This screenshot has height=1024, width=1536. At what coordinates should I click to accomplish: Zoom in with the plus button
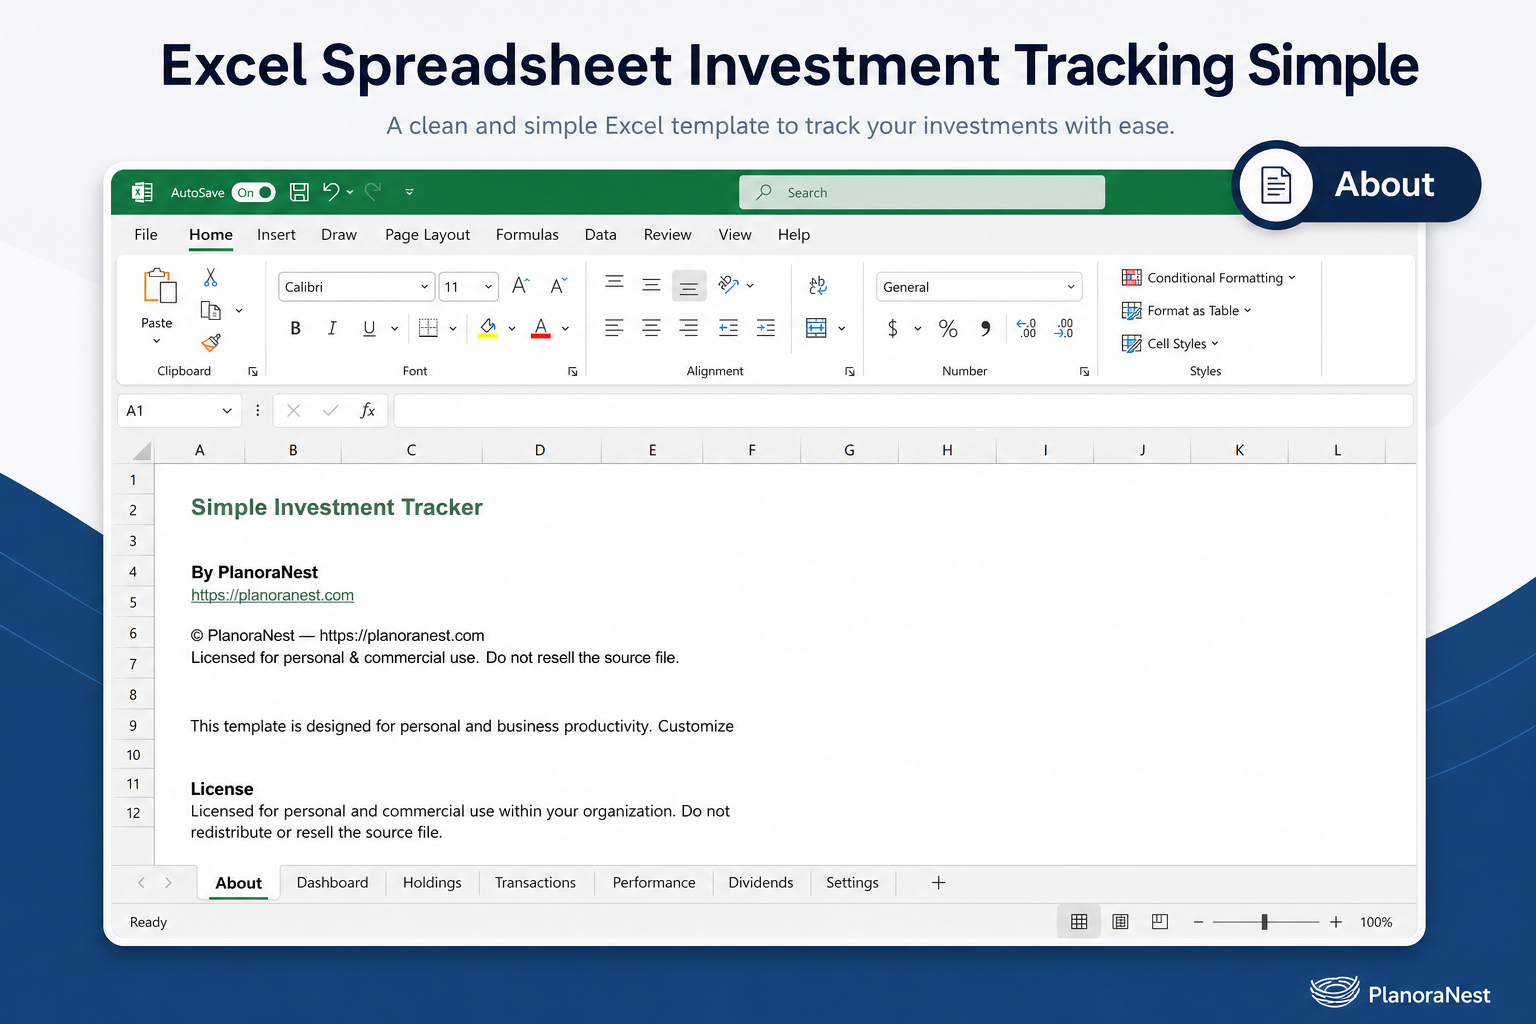[x=1336, y=922]
